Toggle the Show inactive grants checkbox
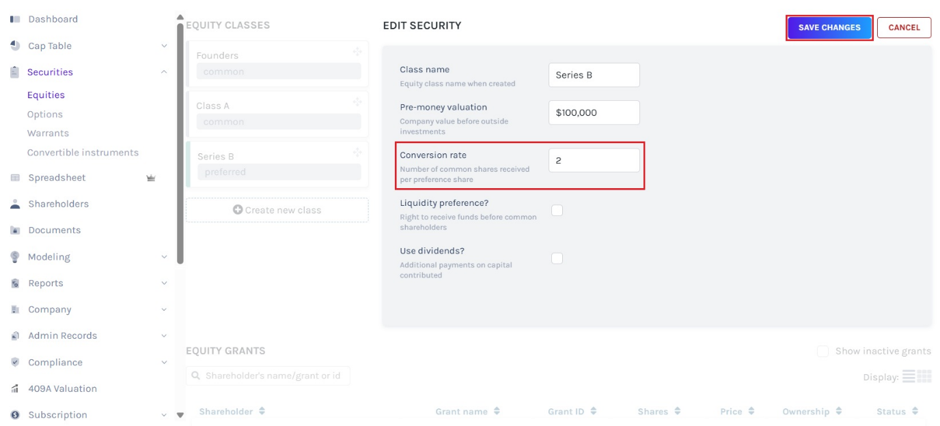The height and width of the screenshot is (426, 940). point(823,351)
